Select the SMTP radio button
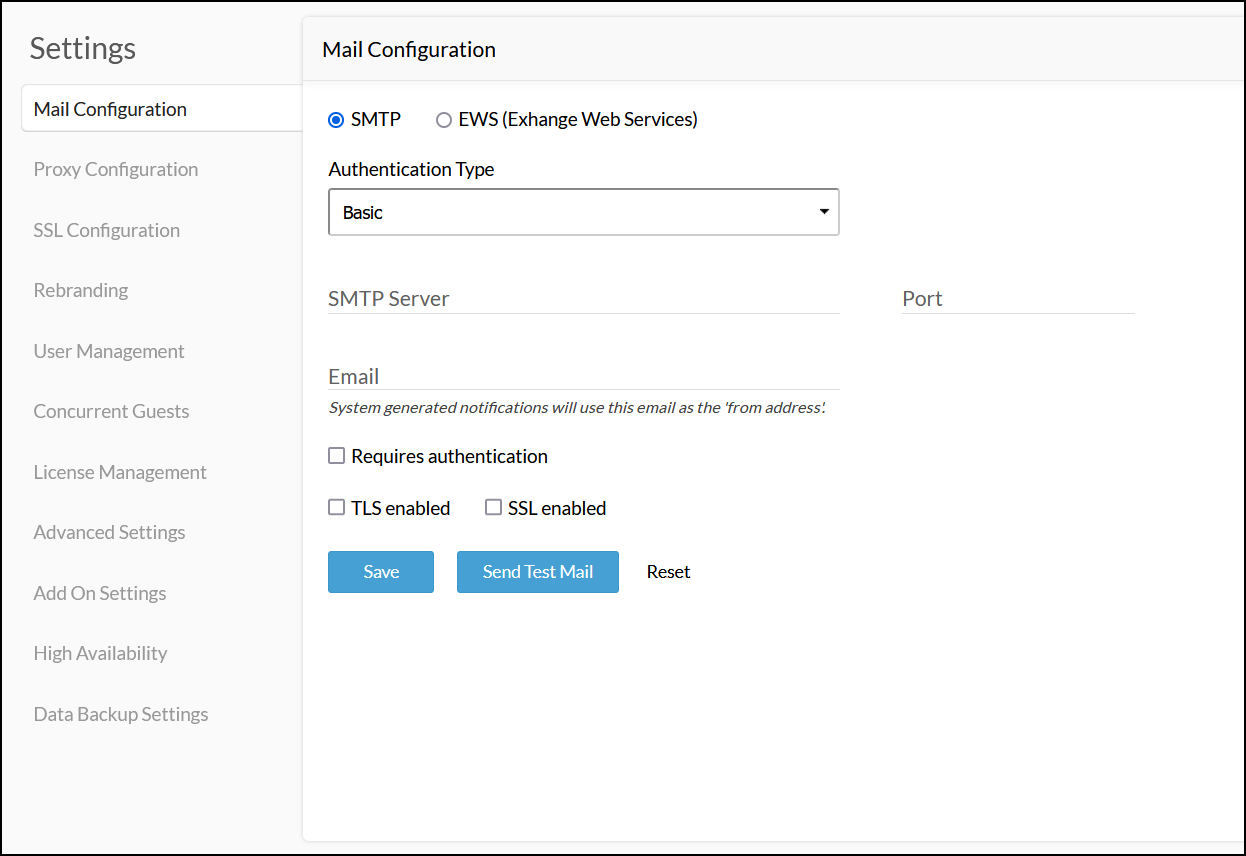Viewport: 1246px width, 856px height. tap(336, 120)
